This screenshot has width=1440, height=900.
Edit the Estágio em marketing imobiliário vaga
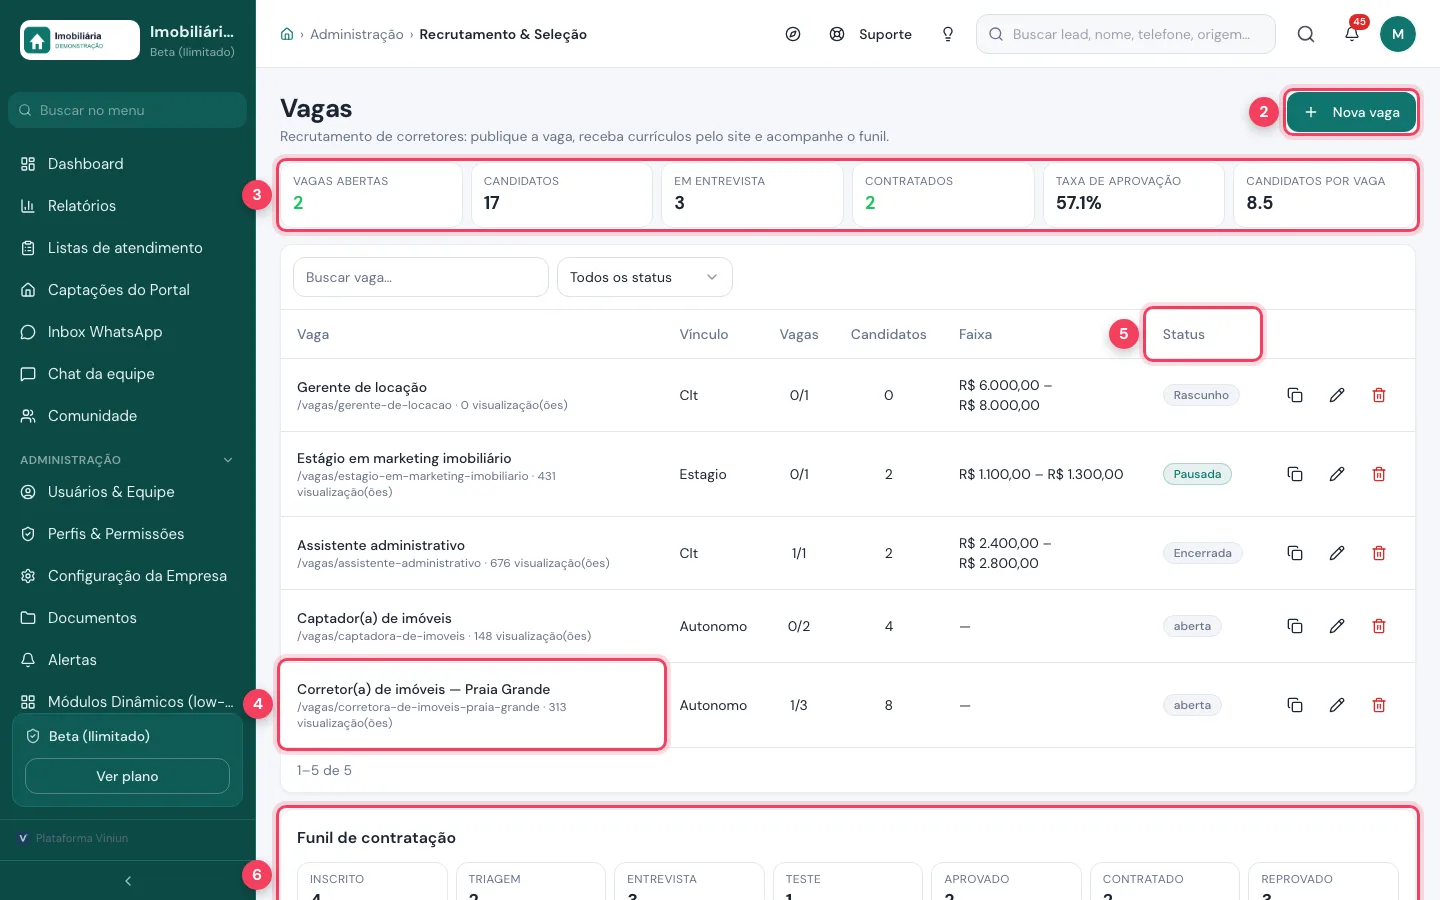[1337, 474]
